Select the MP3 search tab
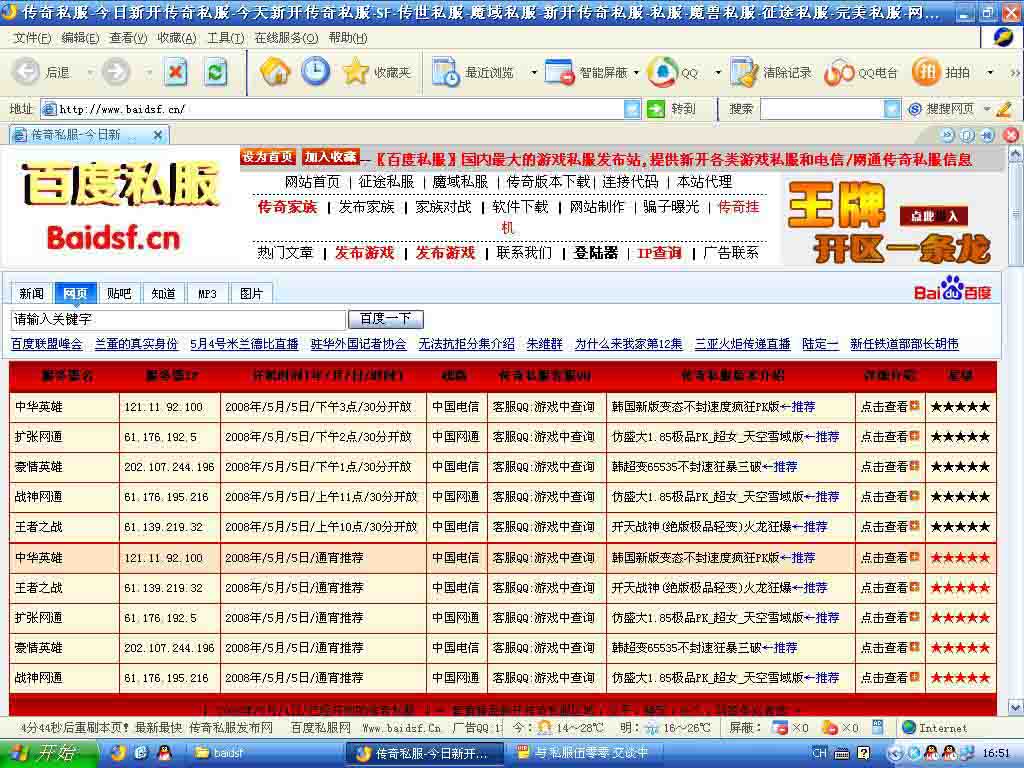 point(207,293)
